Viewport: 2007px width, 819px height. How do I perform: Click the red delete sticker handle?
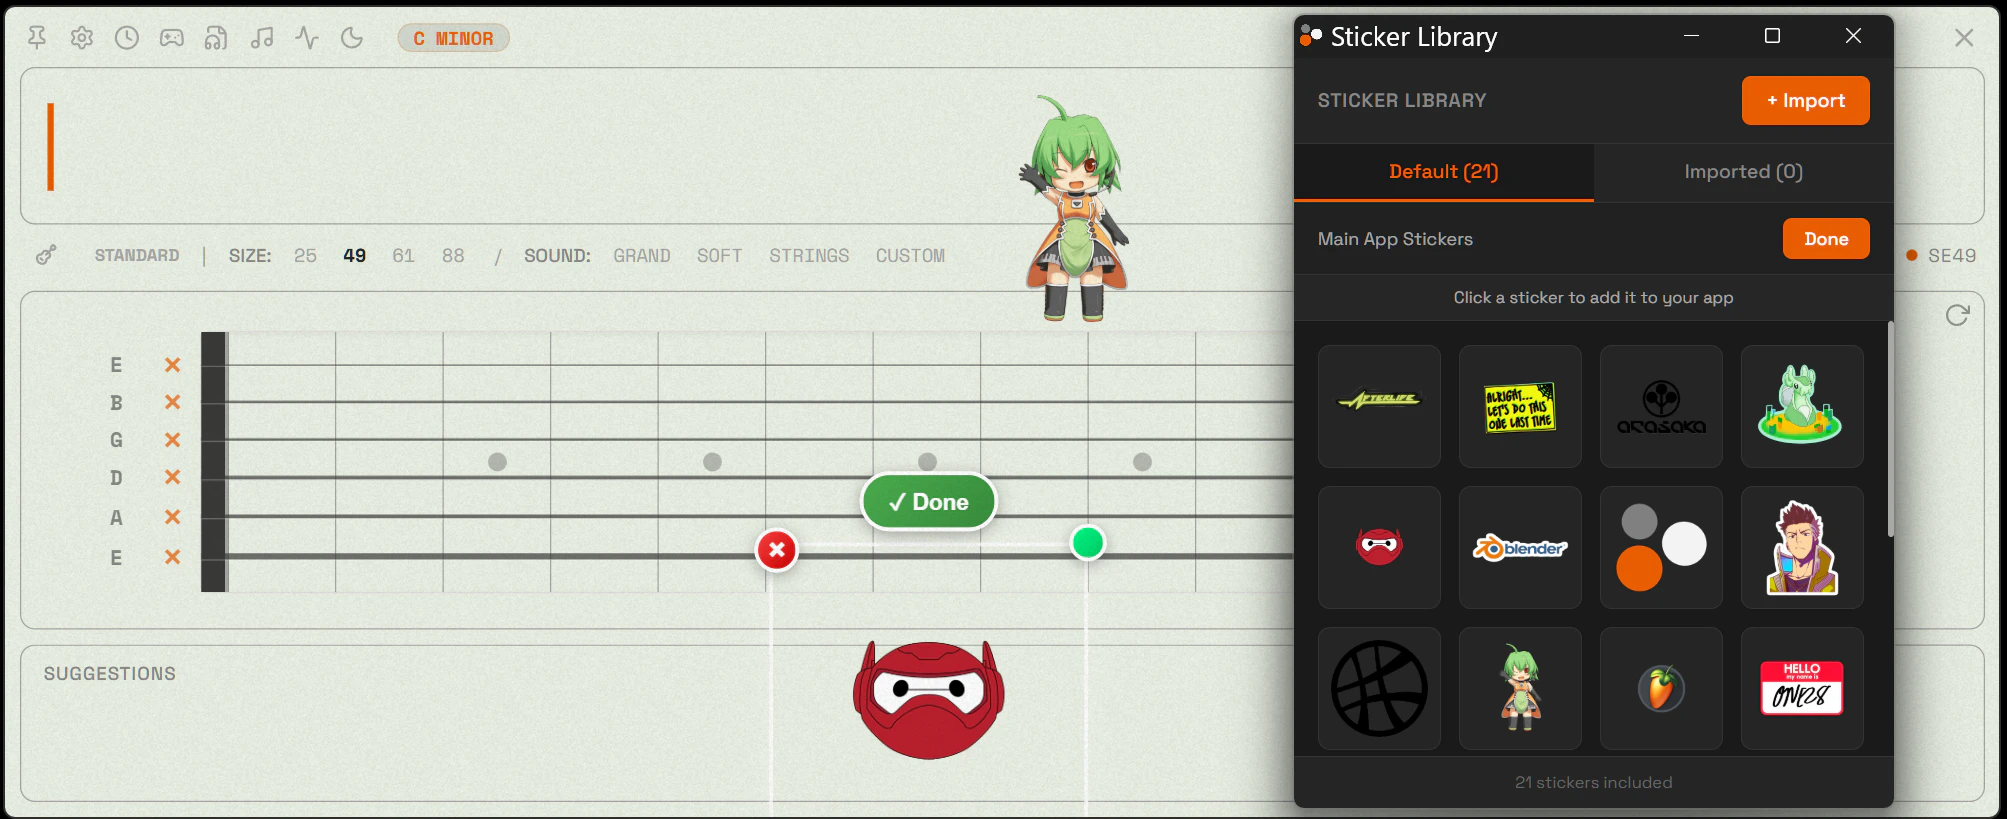point(777,550)
